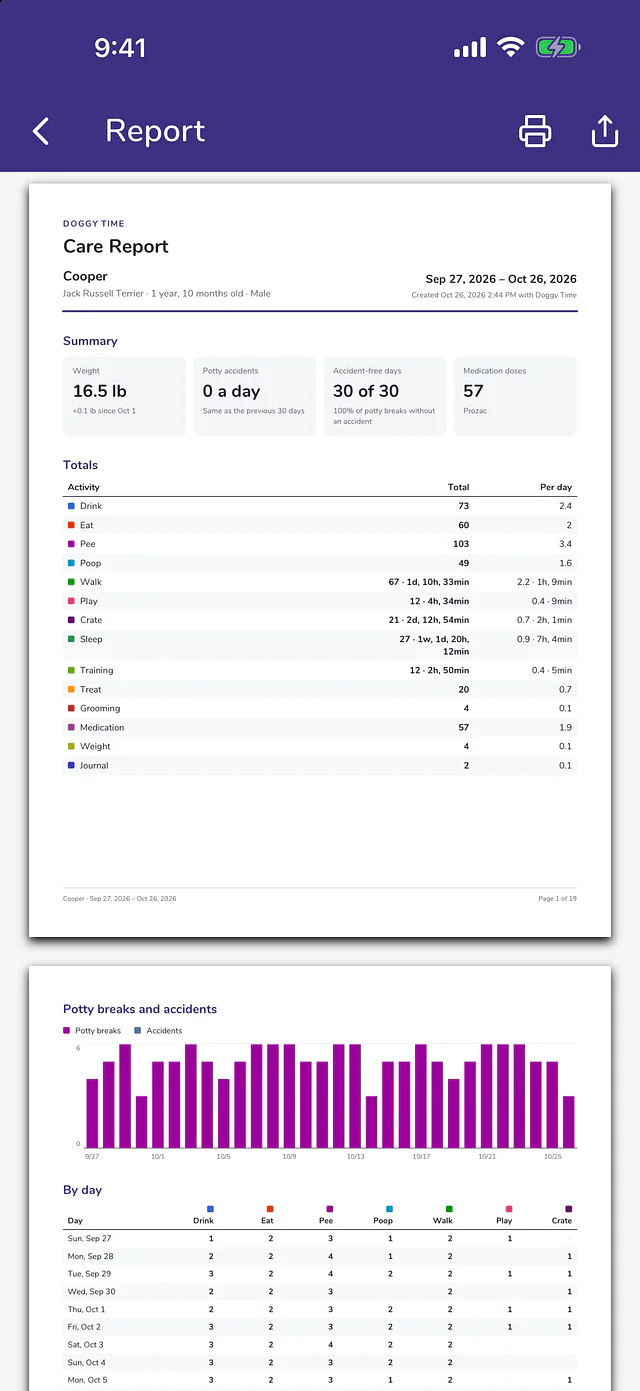Click the Day column header
The image size is (640, 1391).
75,1221
